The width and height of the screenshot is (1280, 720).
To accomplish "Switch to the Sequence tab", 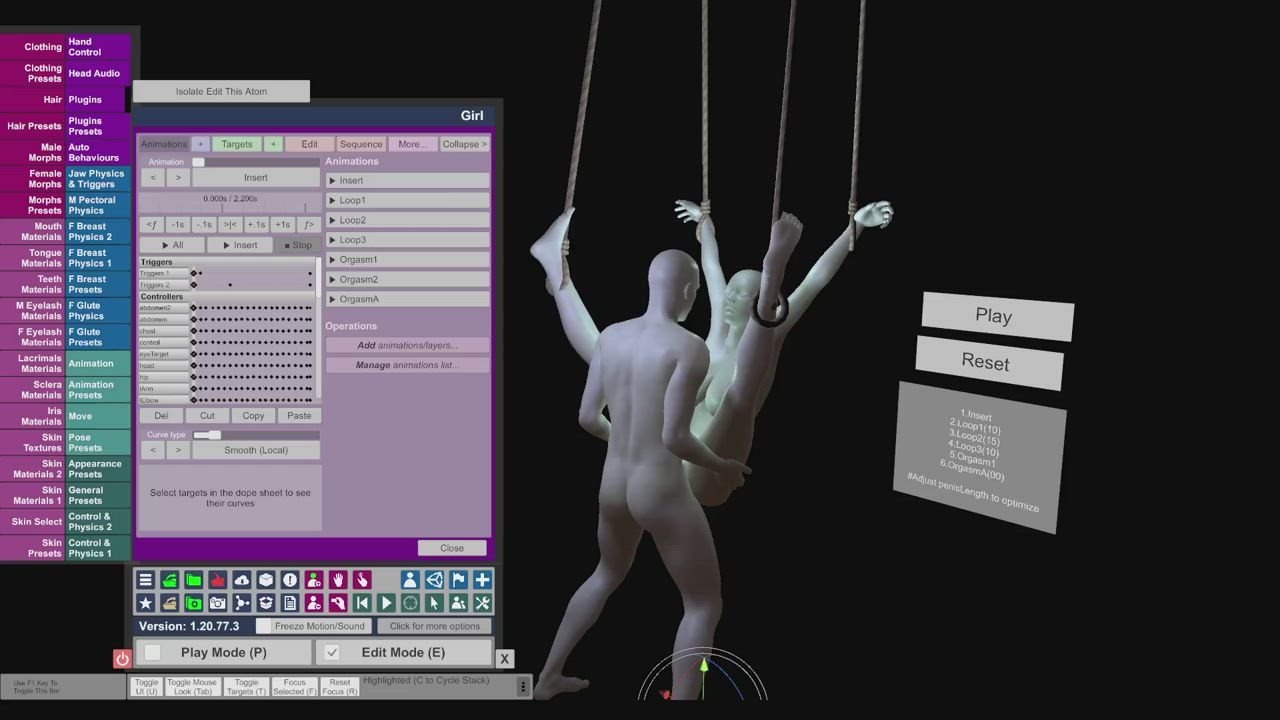I will point(360,144).
